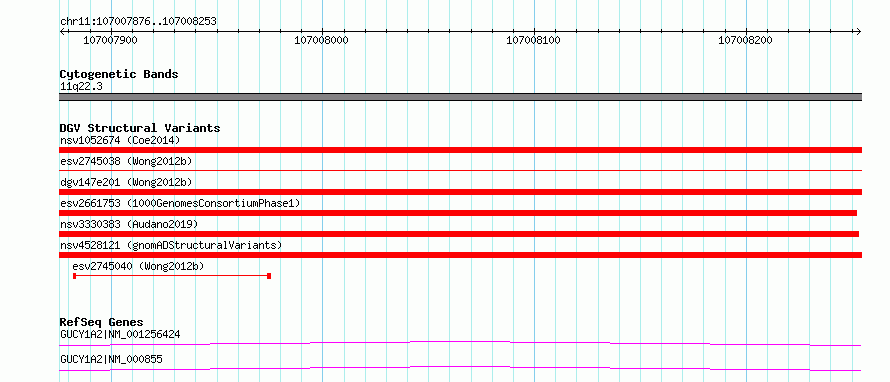
Task: Click the 107007900 ruler tick label
Action: click(x=110, y=40)
